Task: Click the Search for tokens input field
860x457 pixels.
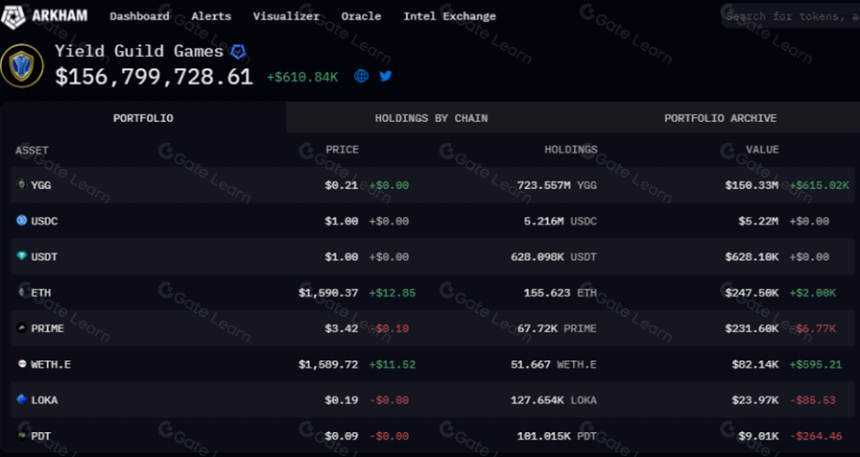Action: [x=790, y=16]
